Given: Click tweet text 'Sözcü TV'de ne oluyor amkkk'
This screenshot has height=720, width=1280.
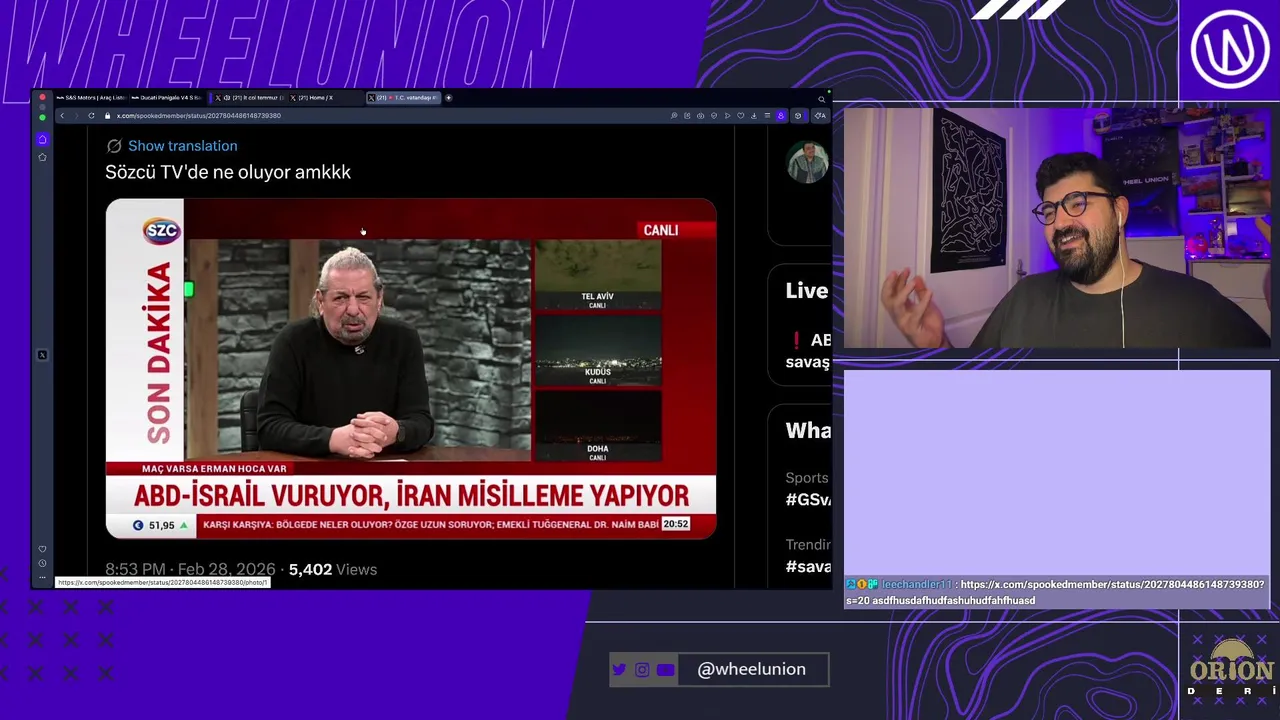Looking at the screenshot, I should pos(228,172).
